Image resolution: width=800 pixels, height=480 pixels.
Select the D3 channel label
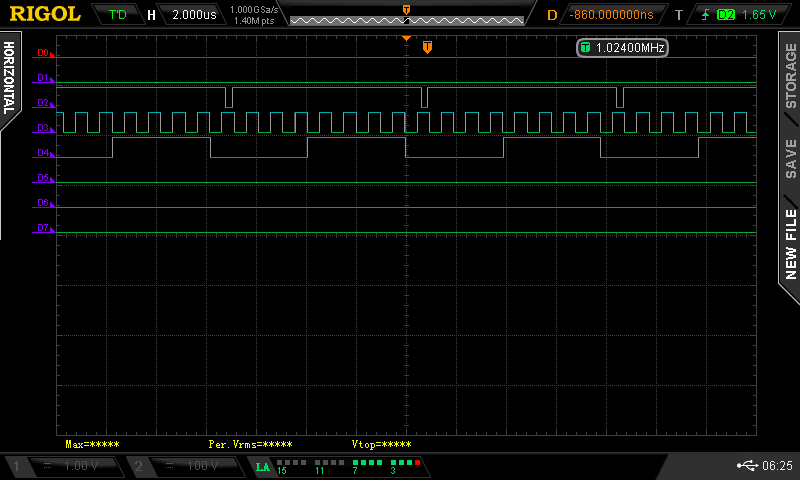(x=43, y=128)
